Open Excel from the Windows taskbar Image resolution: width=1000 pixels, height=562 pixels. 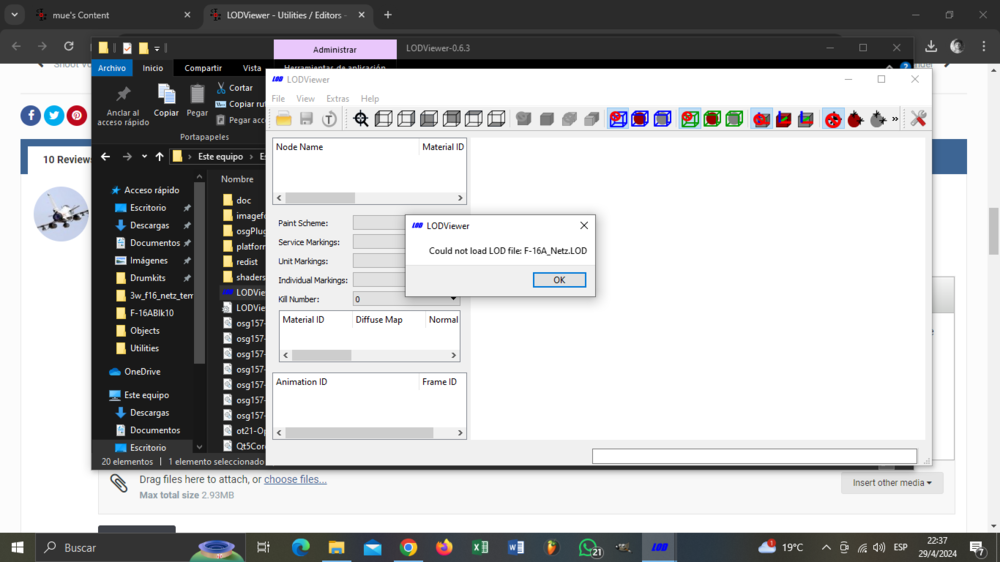480,547
